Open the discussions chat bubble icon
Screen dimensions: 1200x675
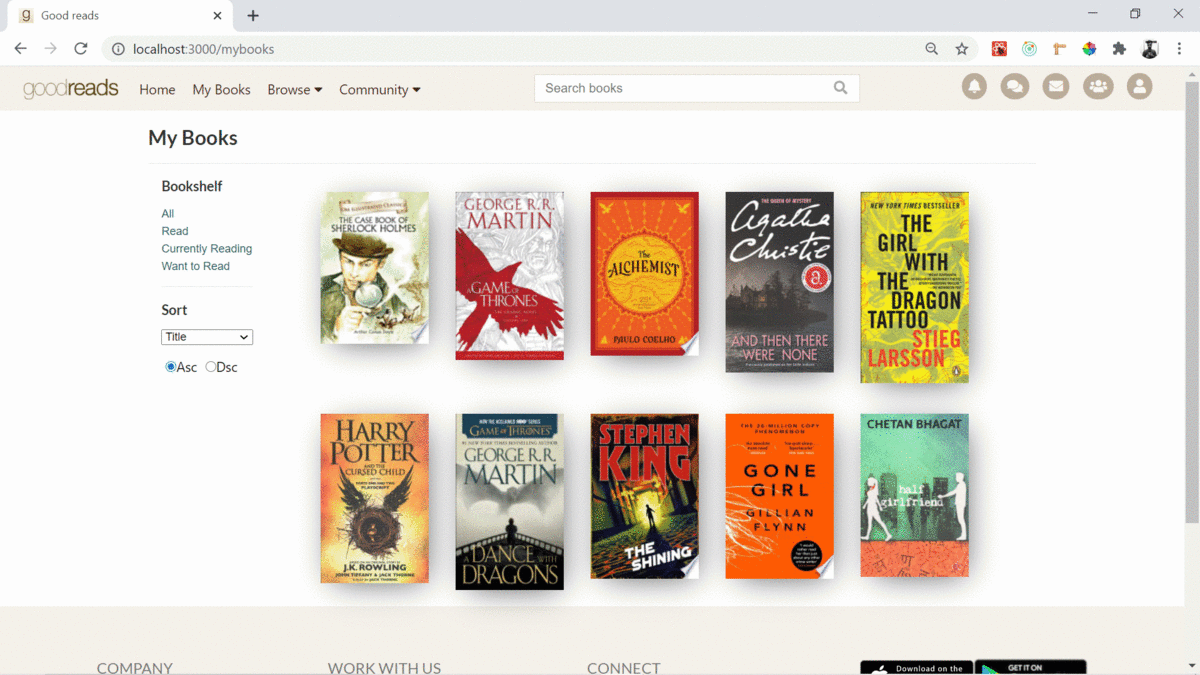pos(1015,87)
